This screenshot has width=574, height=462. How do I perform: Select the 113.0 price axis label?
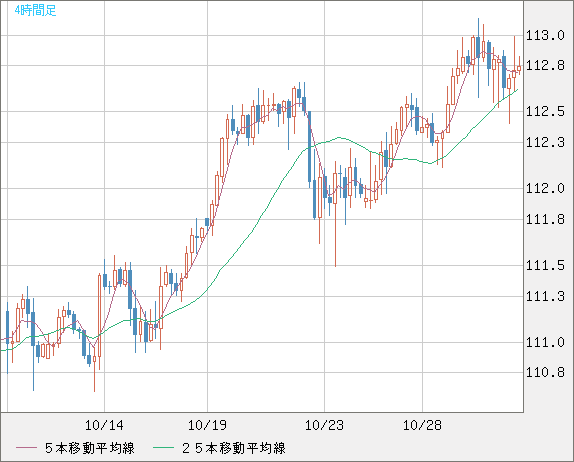point(545,36)
